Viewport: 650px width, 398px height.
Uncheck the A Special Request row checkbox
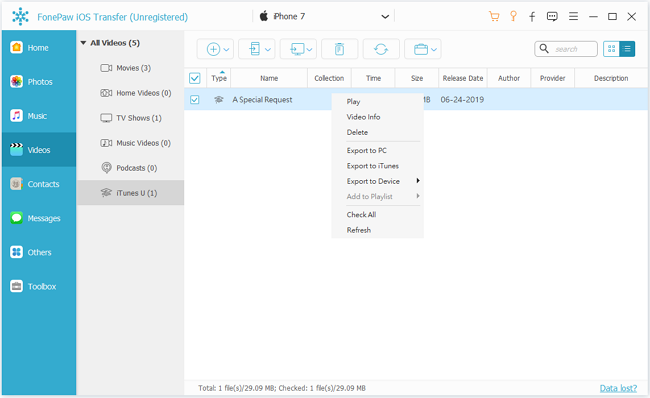click(x=194, y=100)
